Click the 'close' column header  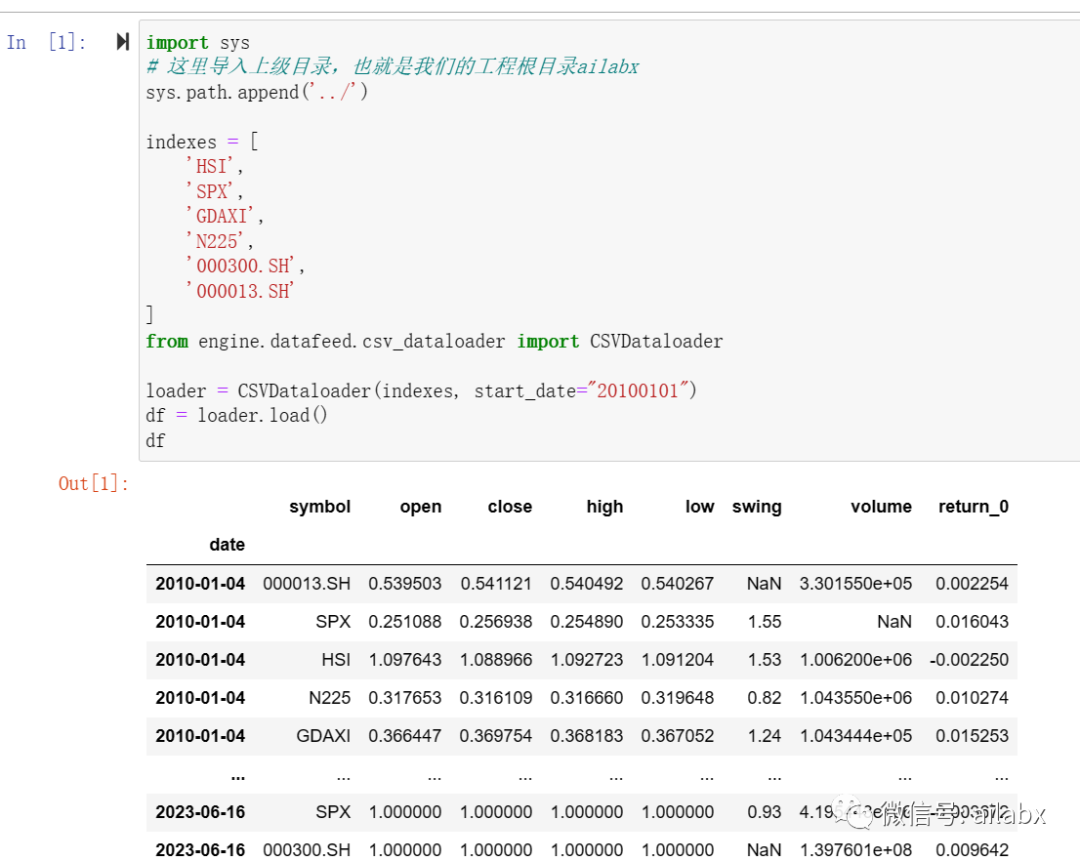coord(509,507)
